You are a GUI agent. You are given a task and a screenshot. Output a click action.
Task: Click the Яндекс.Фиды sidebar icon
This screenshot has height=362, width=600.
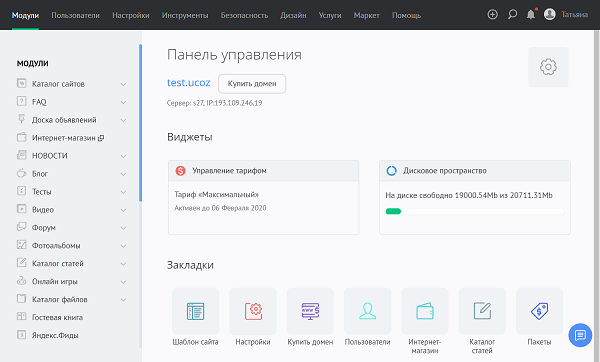tap(22, 334)
